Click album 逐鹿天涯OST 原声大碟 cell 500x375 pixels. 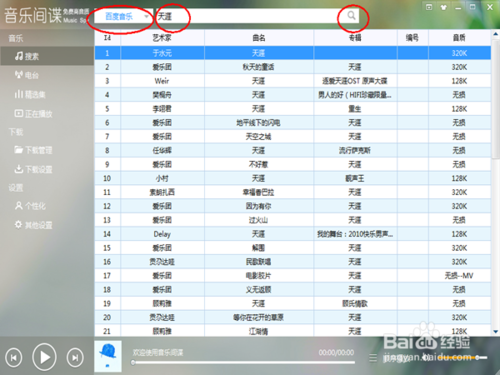(x=355, y=81)
